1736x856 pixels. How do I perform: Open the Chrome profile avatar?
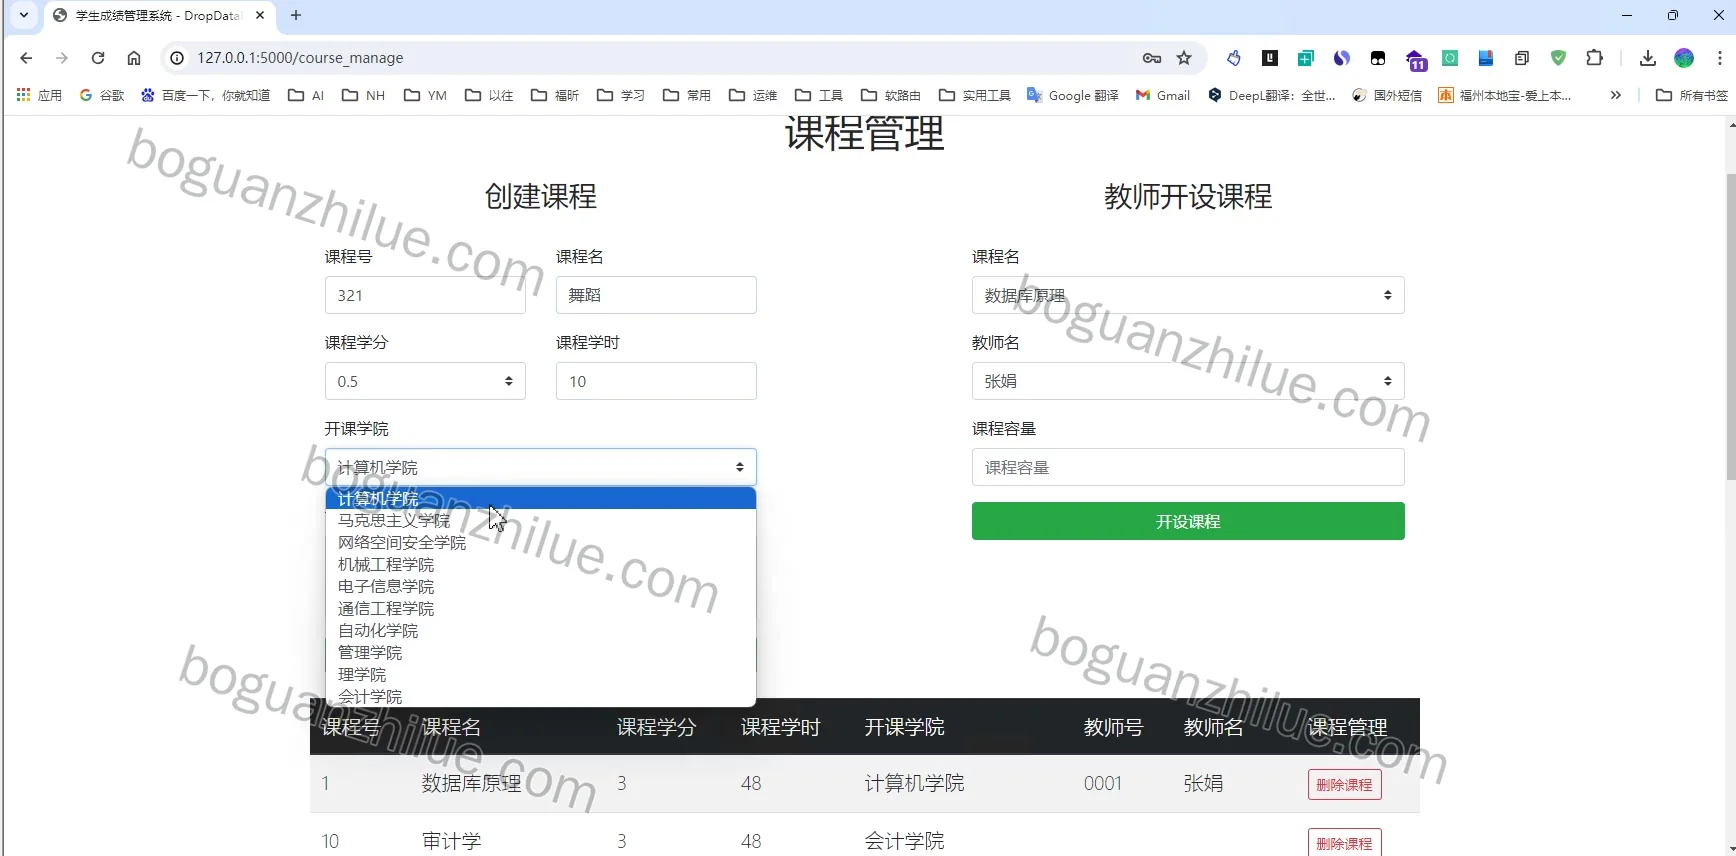1684,58
